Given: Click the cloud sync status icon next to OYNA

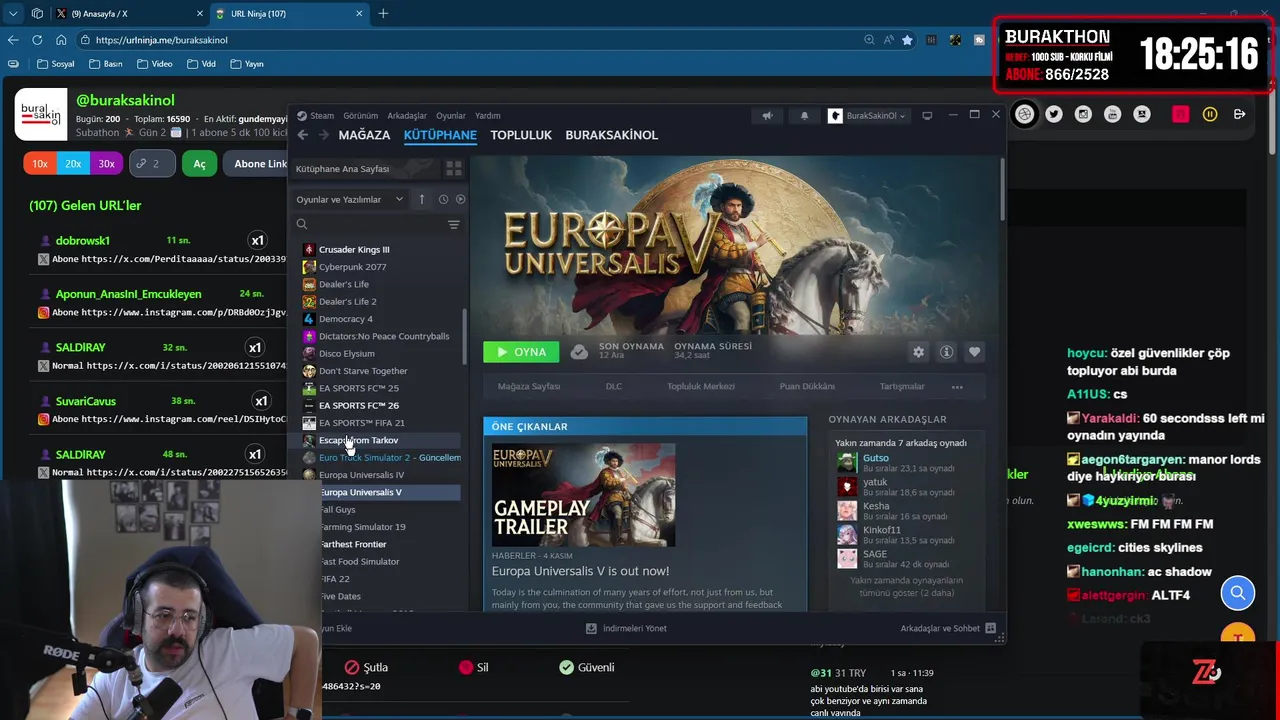Looking at the screenshot, I should (x=579, y=352).
